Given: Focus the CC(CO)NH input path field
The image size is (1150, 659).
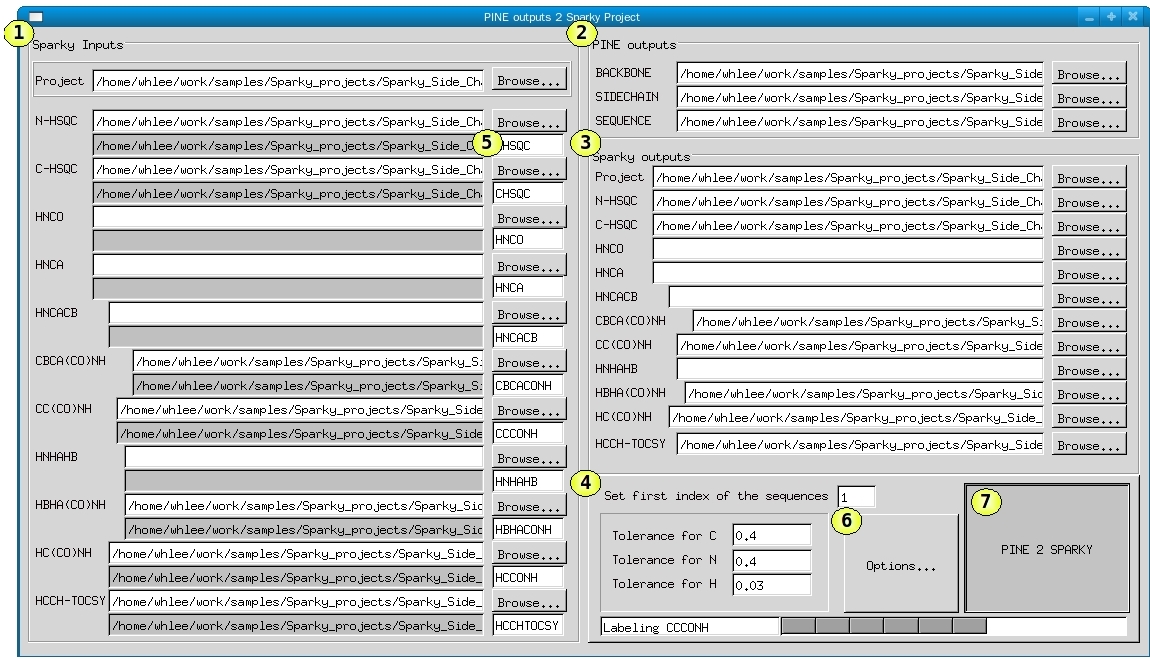Looking at the screenshot, I should click(300, 409).
